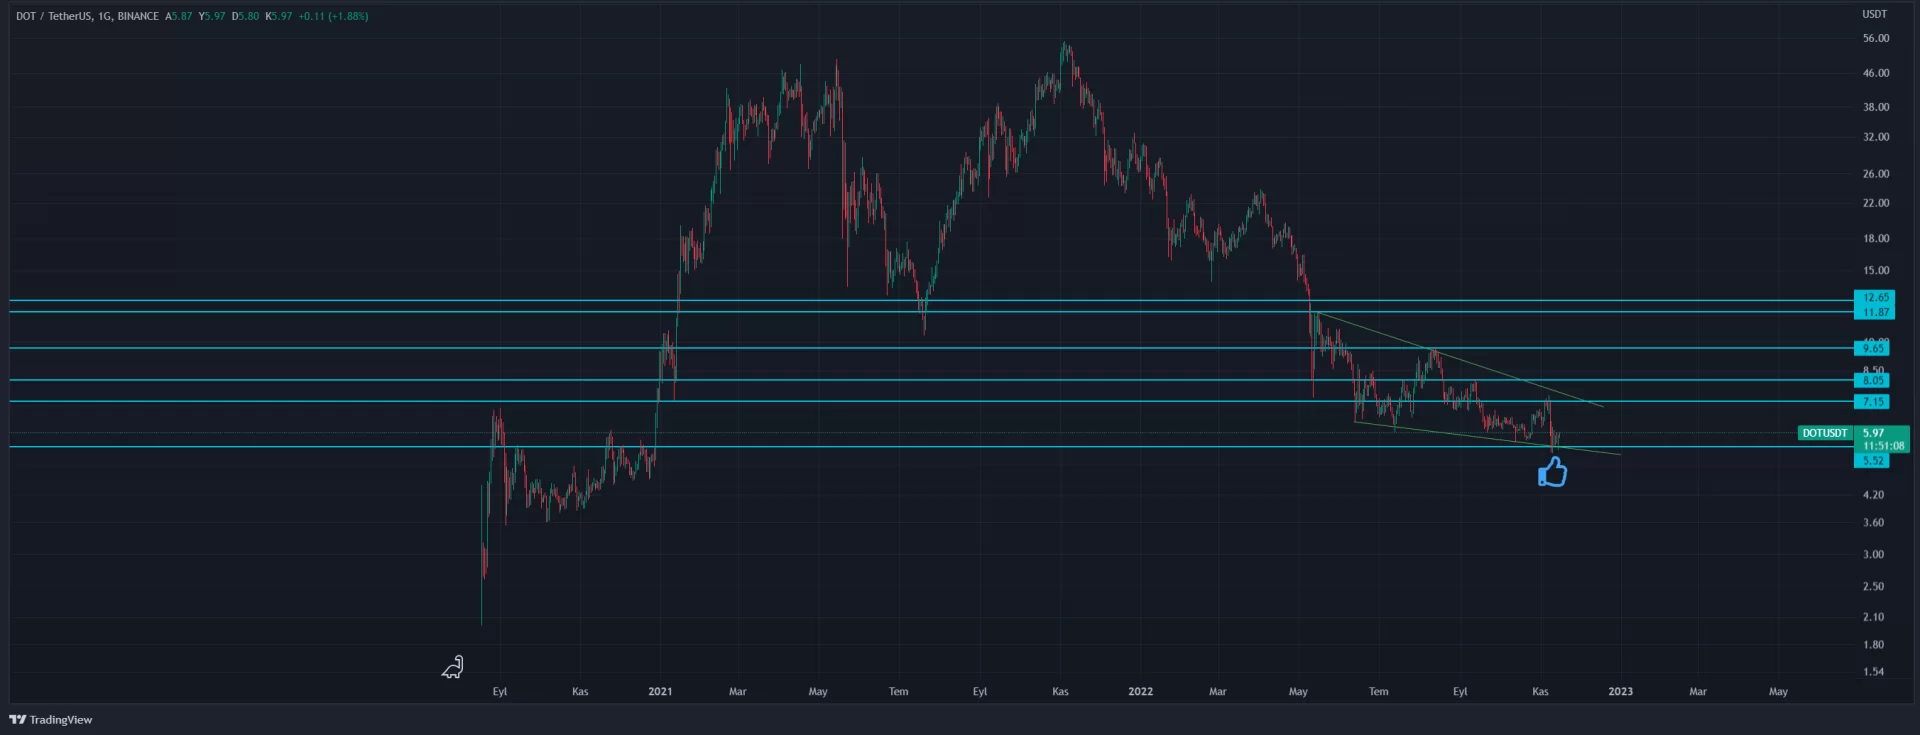1920x735 pixels.
Task: Click the current price 5.97 label
Action: (1874, 433)
